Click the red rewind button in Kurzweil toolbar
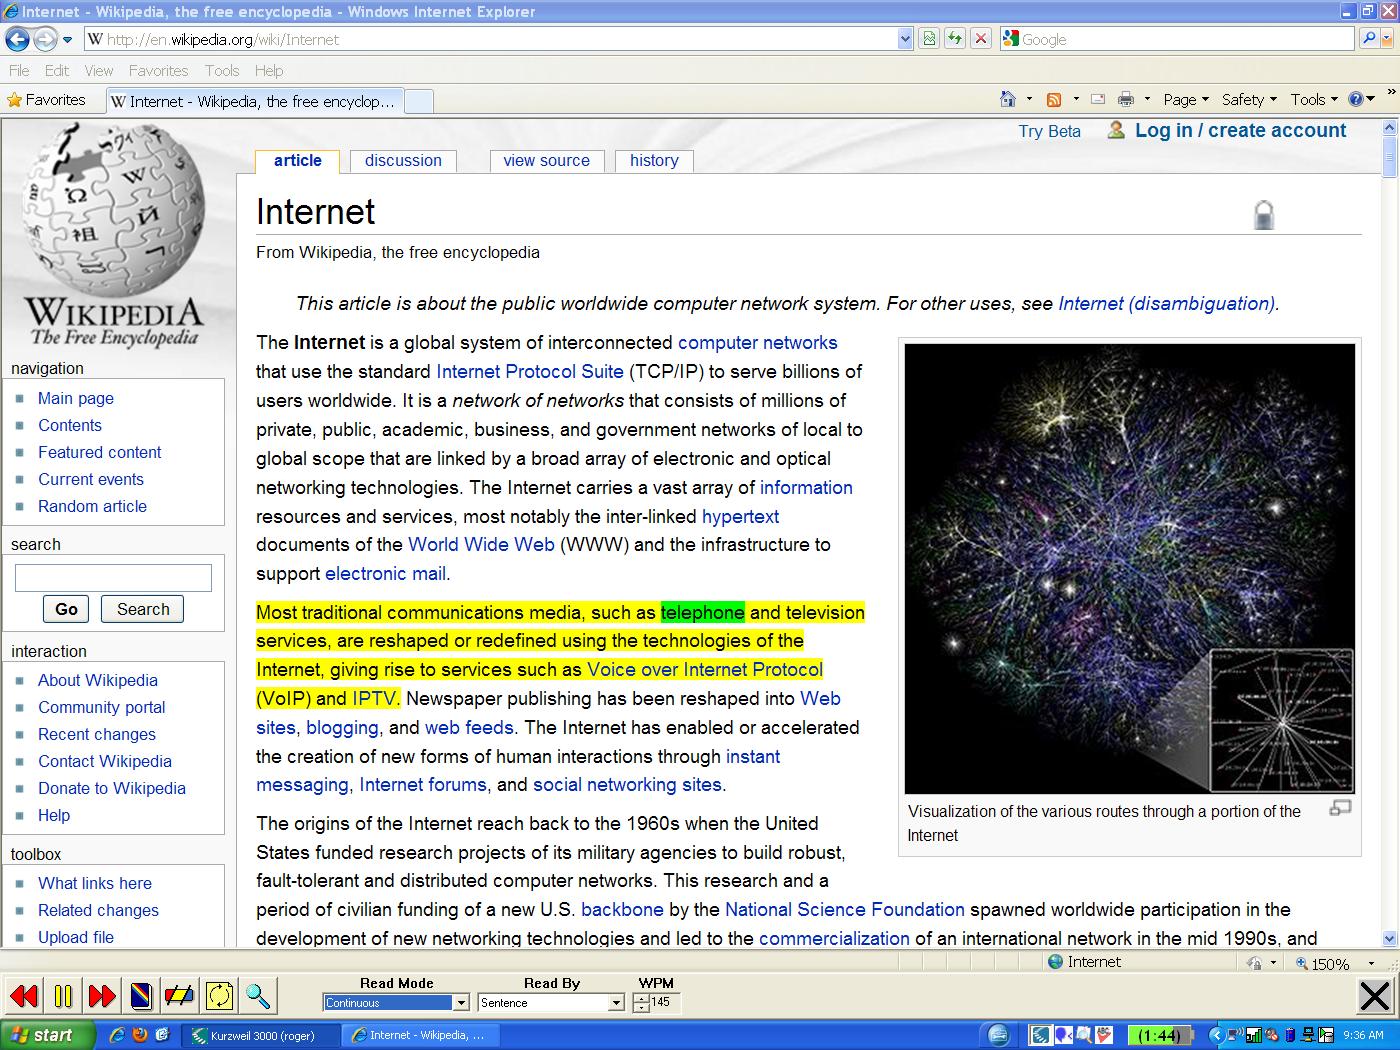 click(24, 996)
